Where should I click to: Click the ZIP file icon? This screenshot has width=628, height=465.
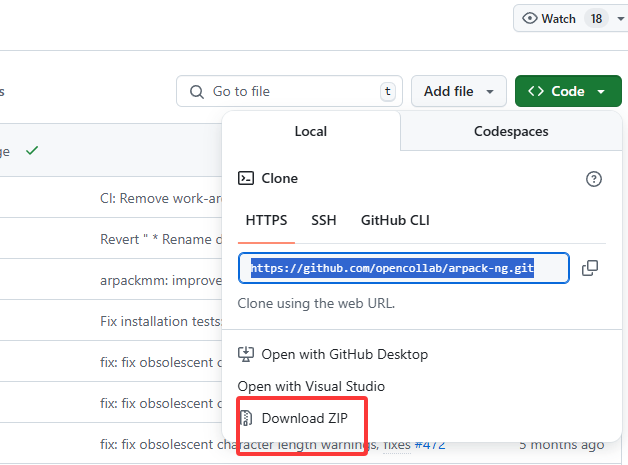246,417
